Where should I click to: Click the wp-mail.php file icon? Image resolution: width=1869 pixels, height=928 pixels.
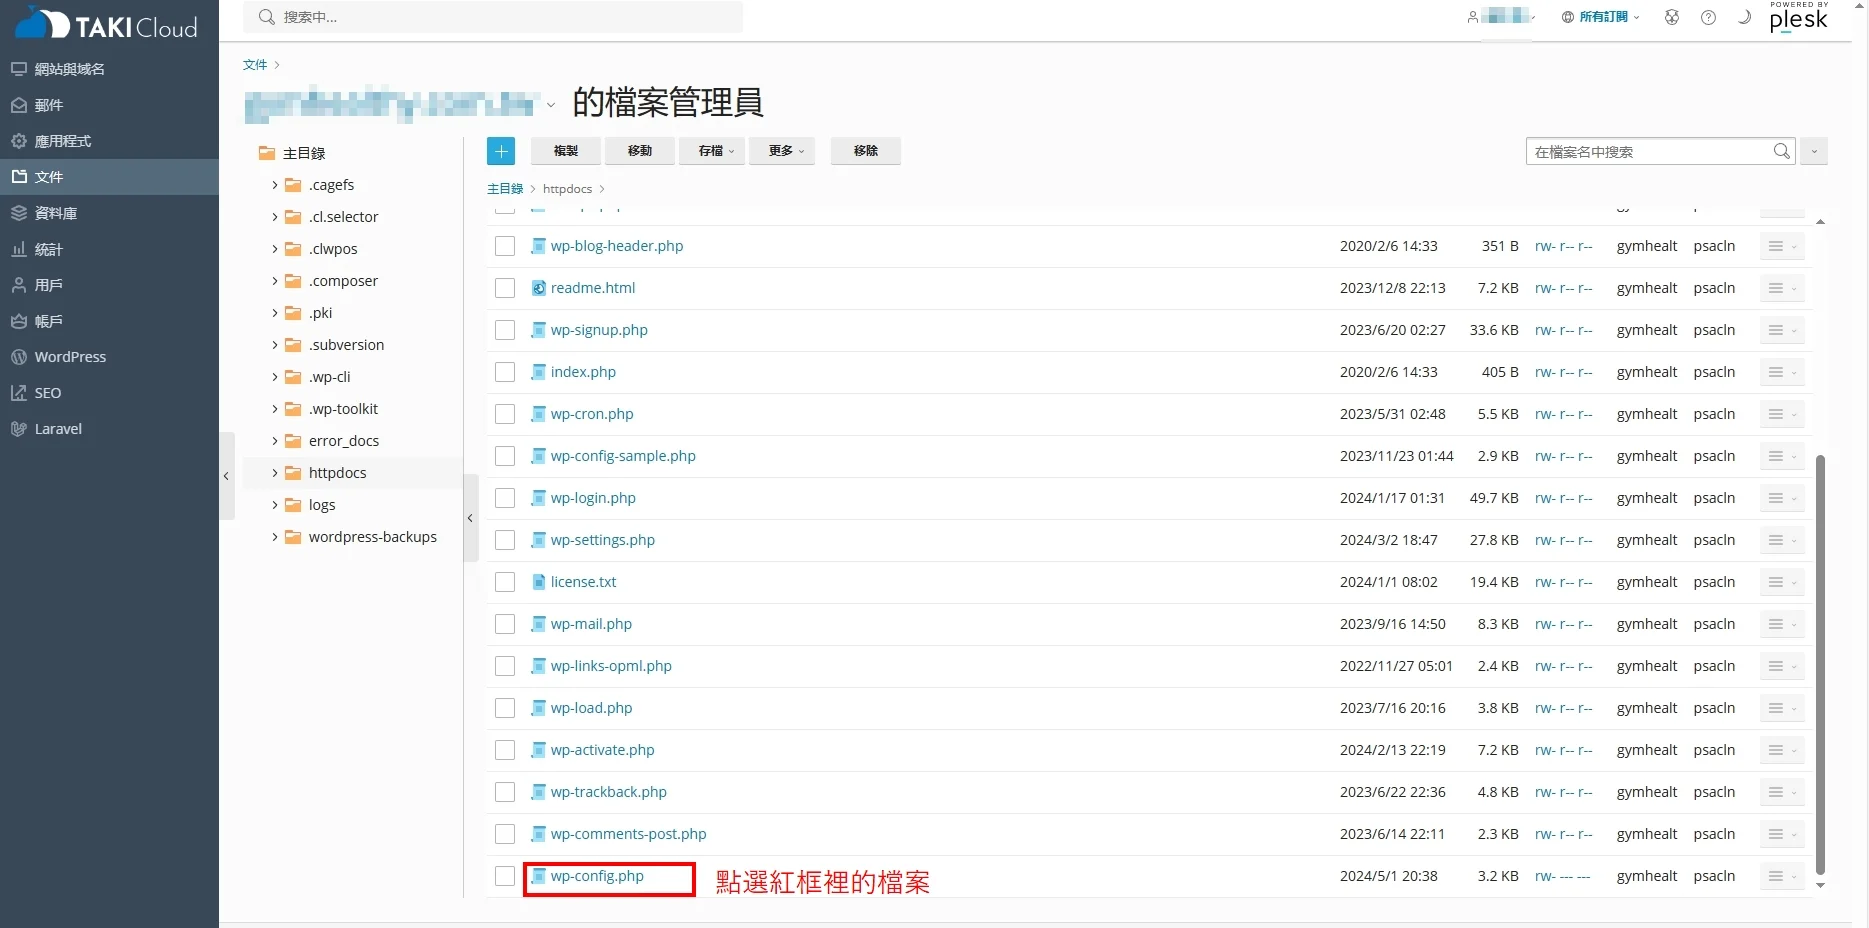[538, 624]
